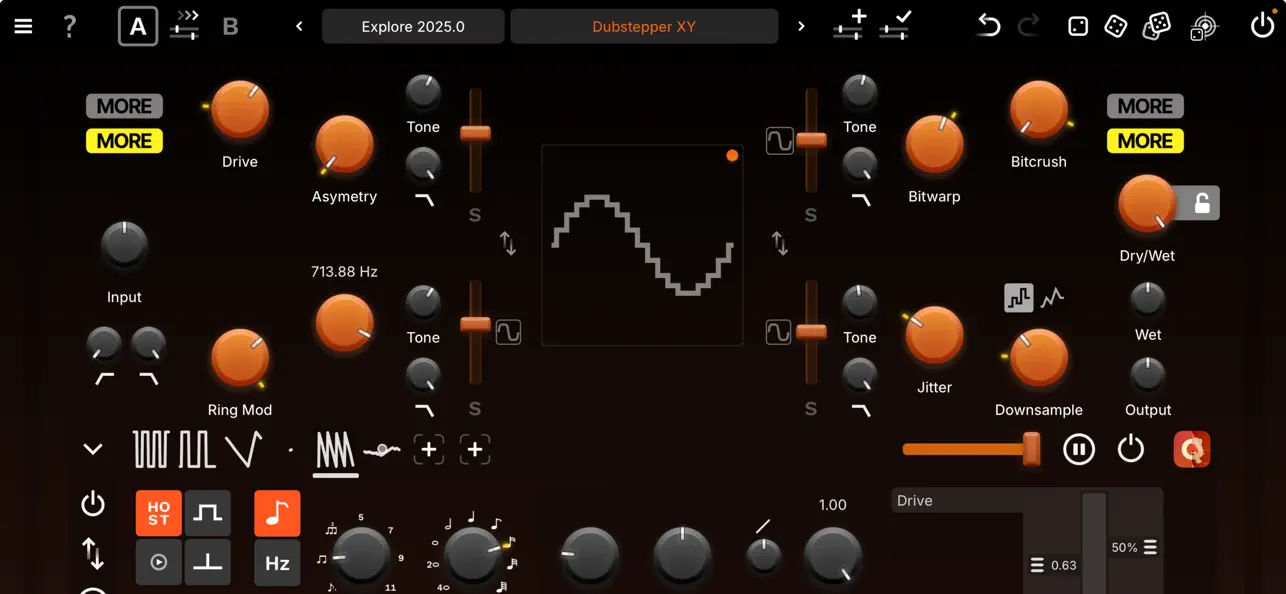Image resolution: width=1286 pixels, height=594 pixels.
Task: Select the dice-with-crosshair targeted randomize icon
Action: 1204,26
